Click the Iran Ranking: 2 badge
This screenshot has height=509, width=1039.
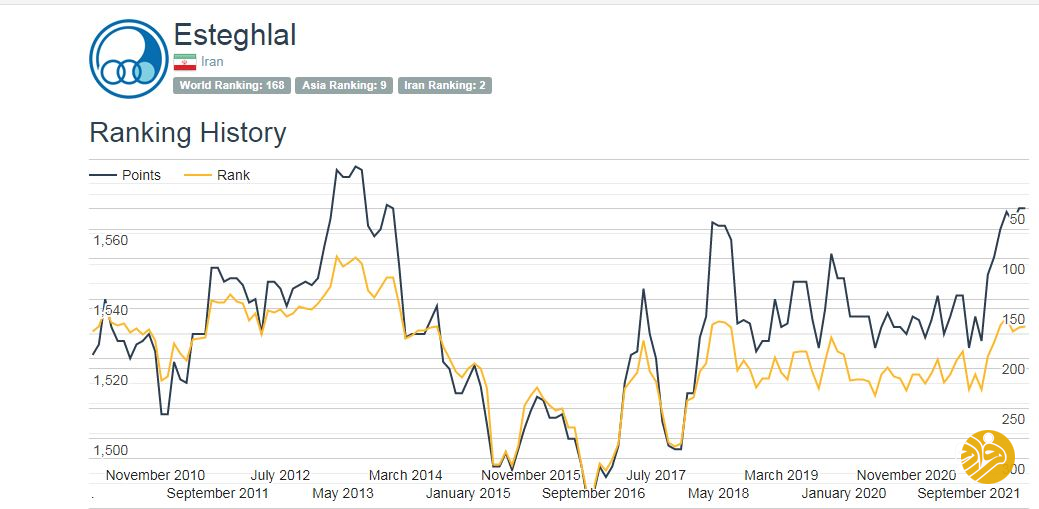(445, 85)
